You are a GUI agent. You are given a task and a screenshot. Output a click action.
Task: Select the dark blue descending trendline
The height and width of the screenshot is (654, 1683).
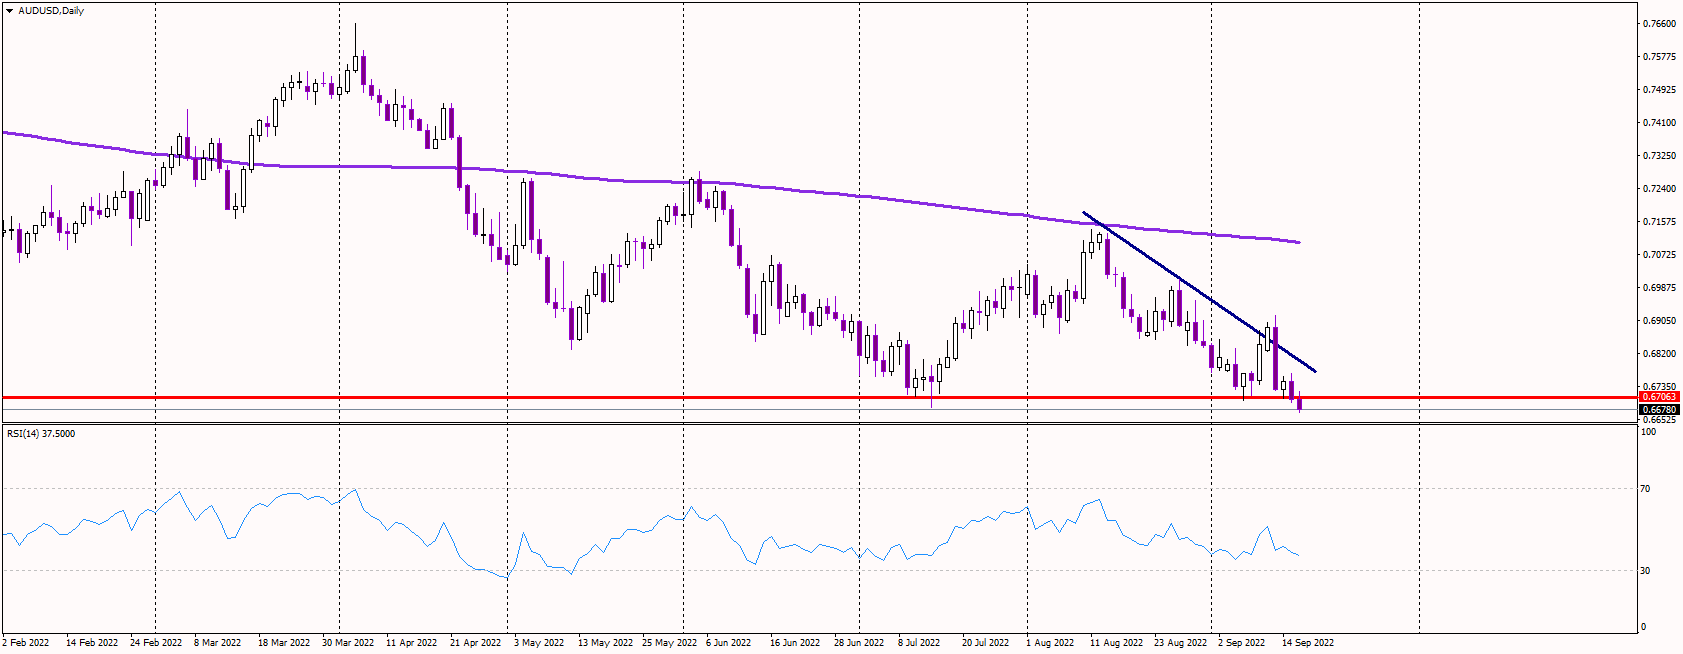(x=1200, y=293)
